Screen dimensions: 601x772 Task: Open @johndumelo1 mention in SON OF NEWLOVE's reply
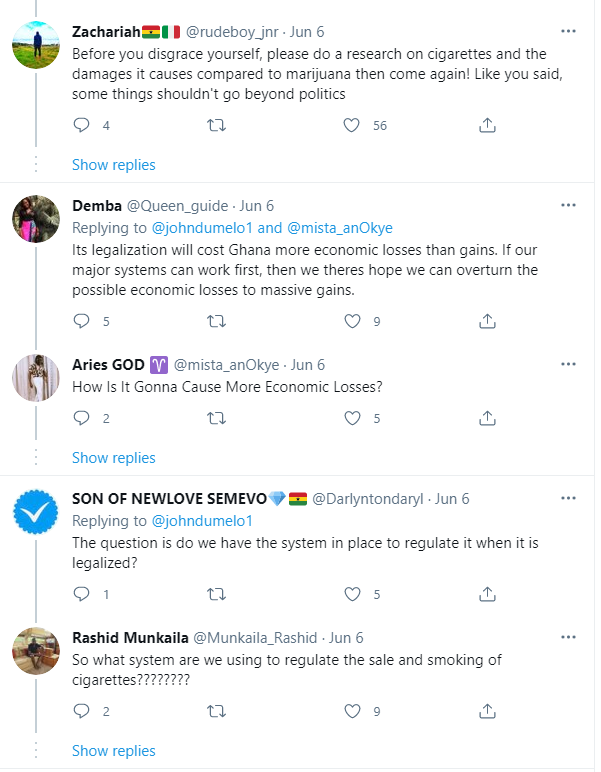[202, 520]
